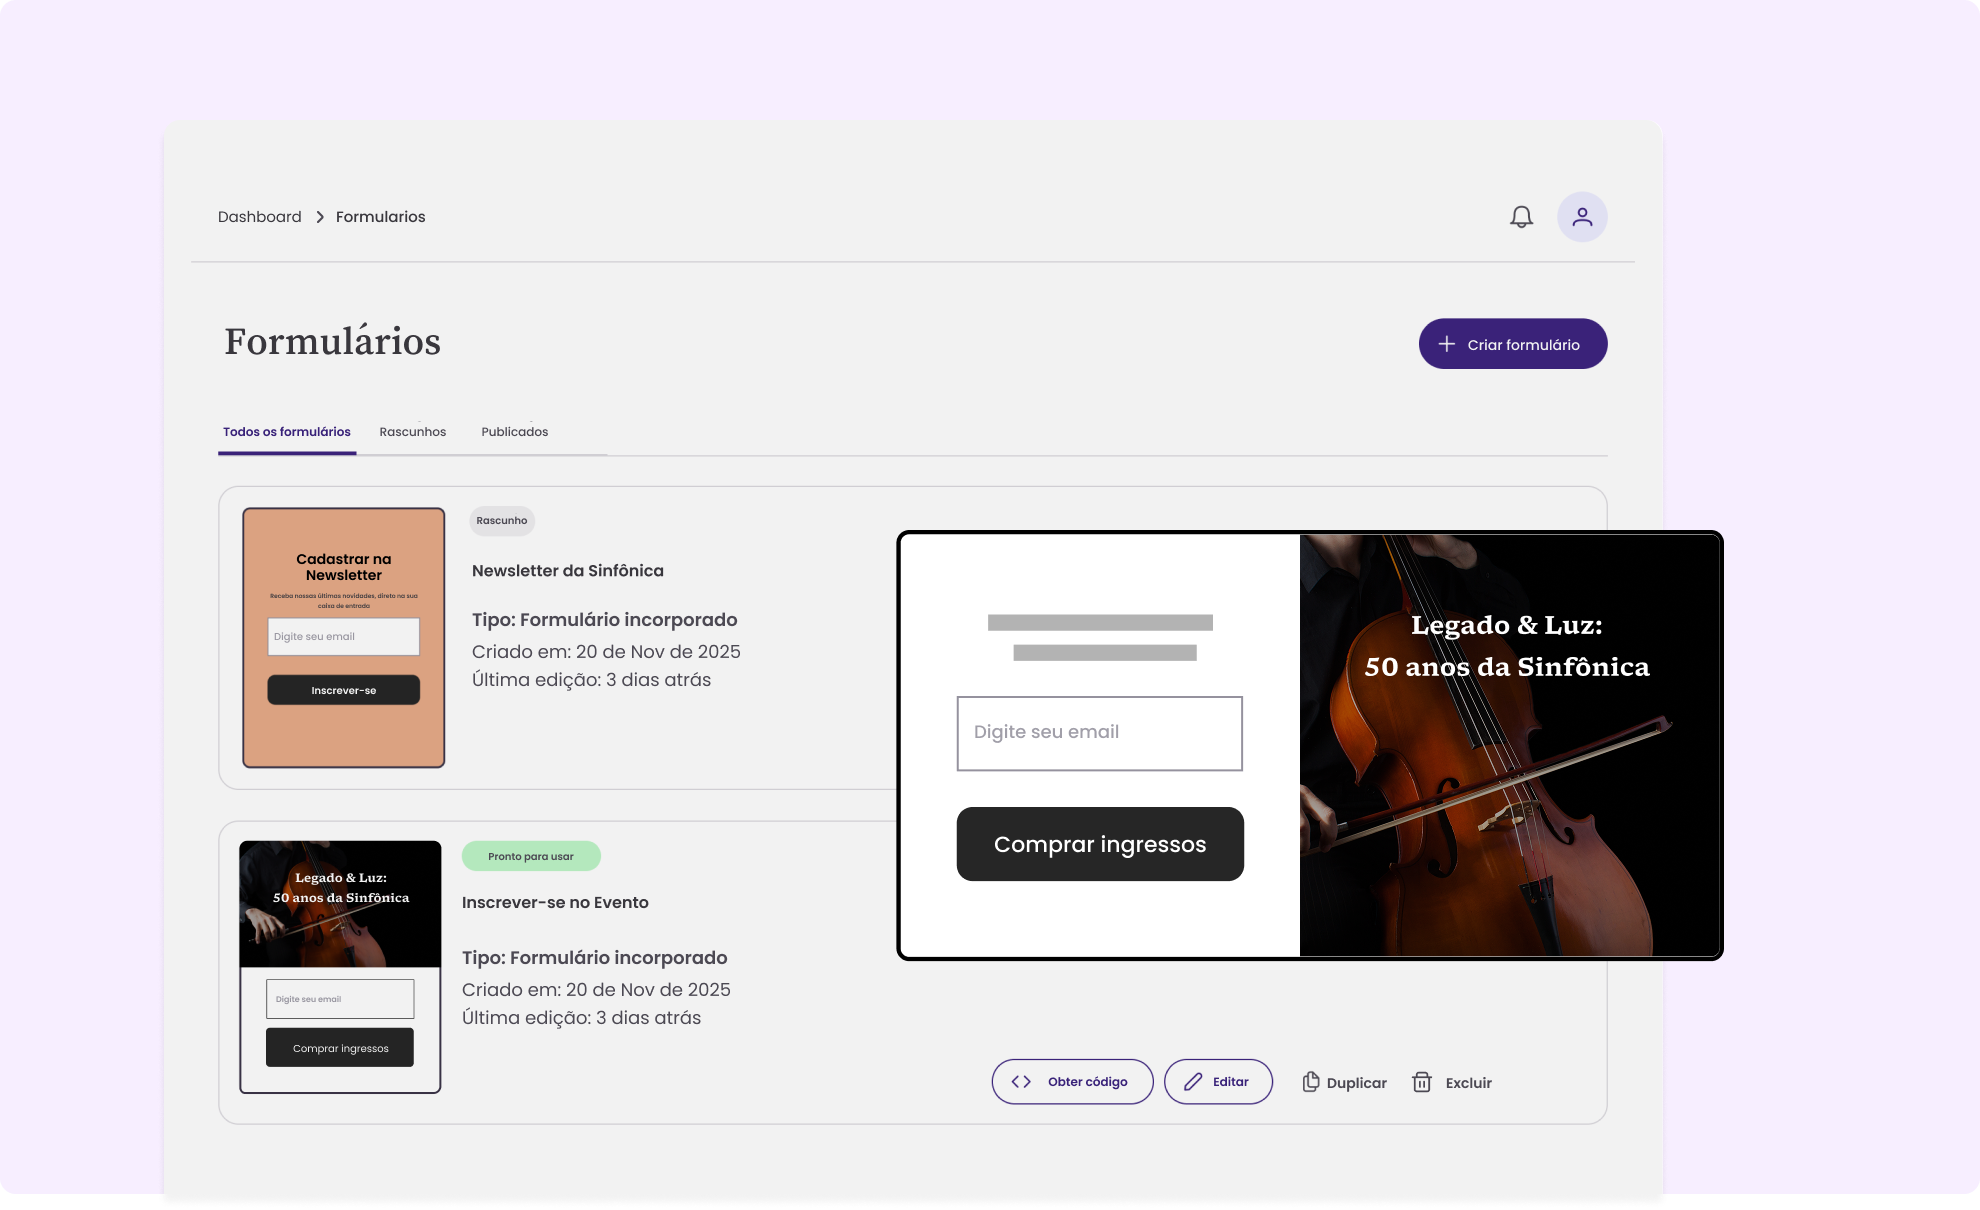Viewport: 1980px width, 1210px height.
Task: Click the Pronto para usar badge
Action: click(x=530, y=856)
